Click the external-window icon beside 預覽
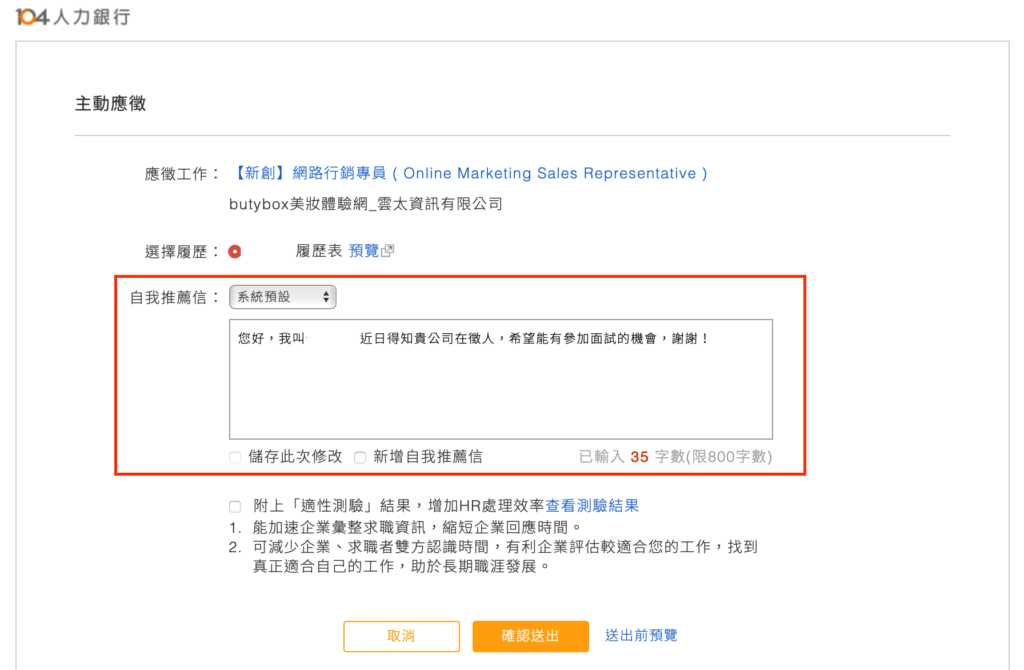Screen dimensions: 1024x670 (389, 251)
